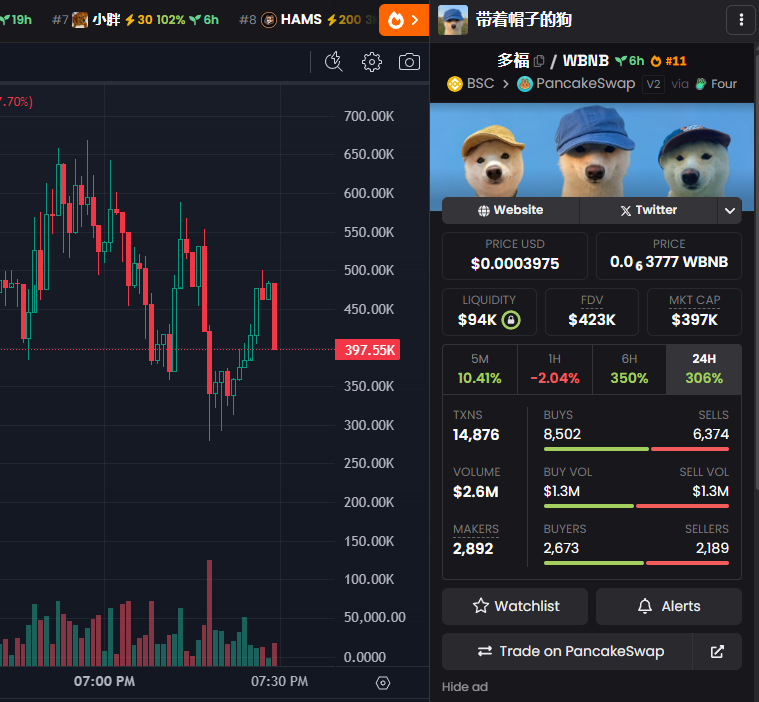Click the indicator quick-search lightning icon
The image size is (759, 702).
(x=334, y=62)
